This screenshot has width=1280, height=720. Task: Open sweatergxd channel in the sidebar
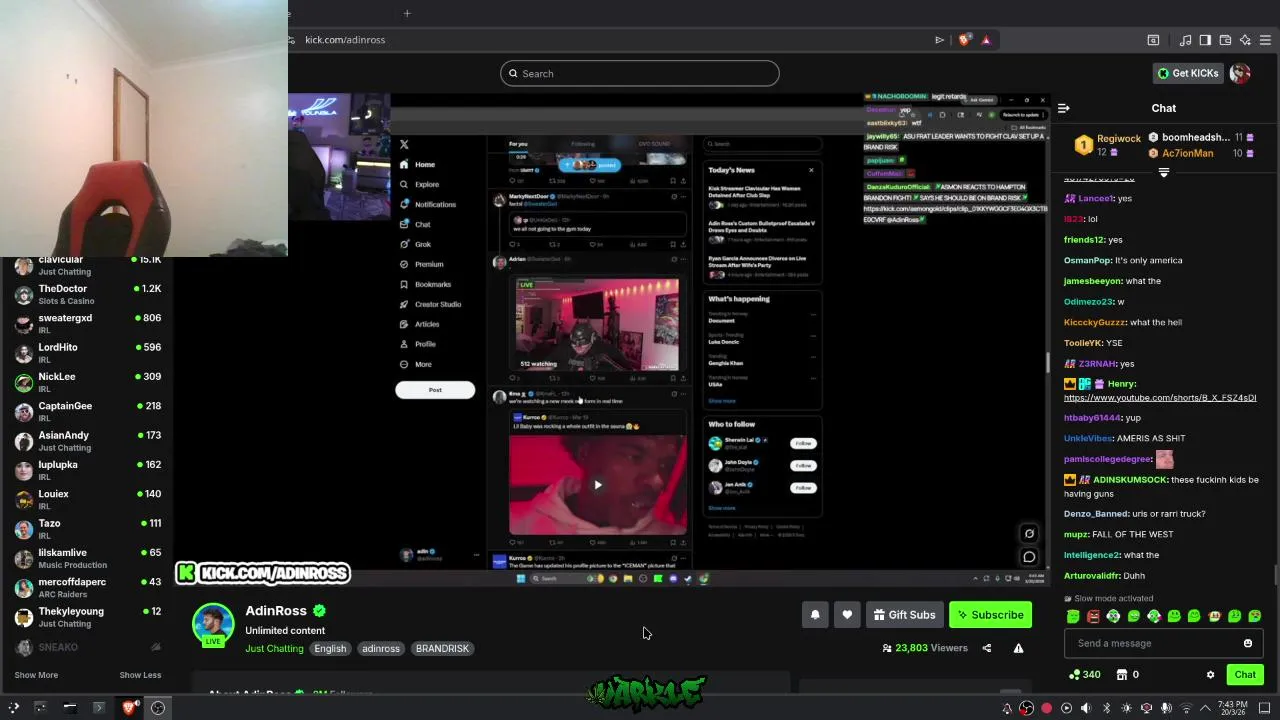coord(87,323)
